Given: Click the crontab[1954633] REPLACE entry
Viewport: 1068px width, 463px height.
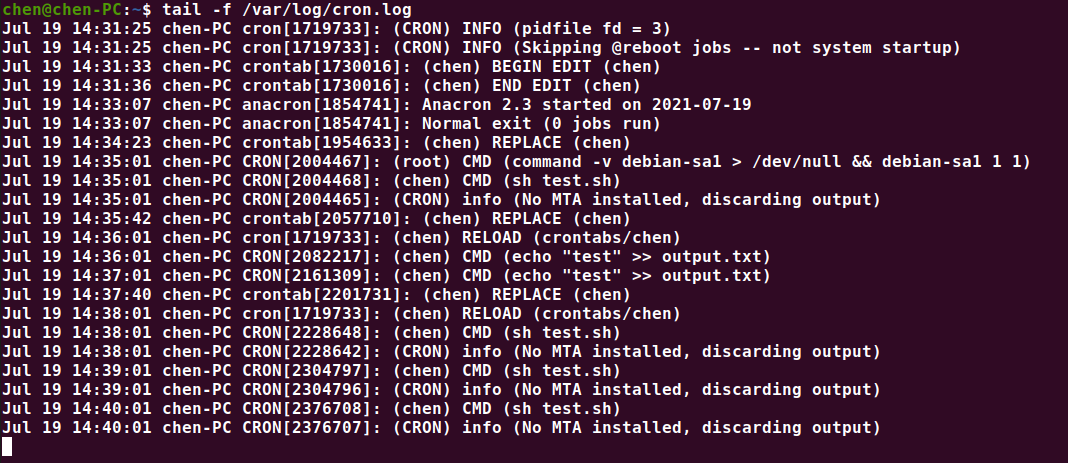Looking at the screenshot, I should tap(317, 143).
